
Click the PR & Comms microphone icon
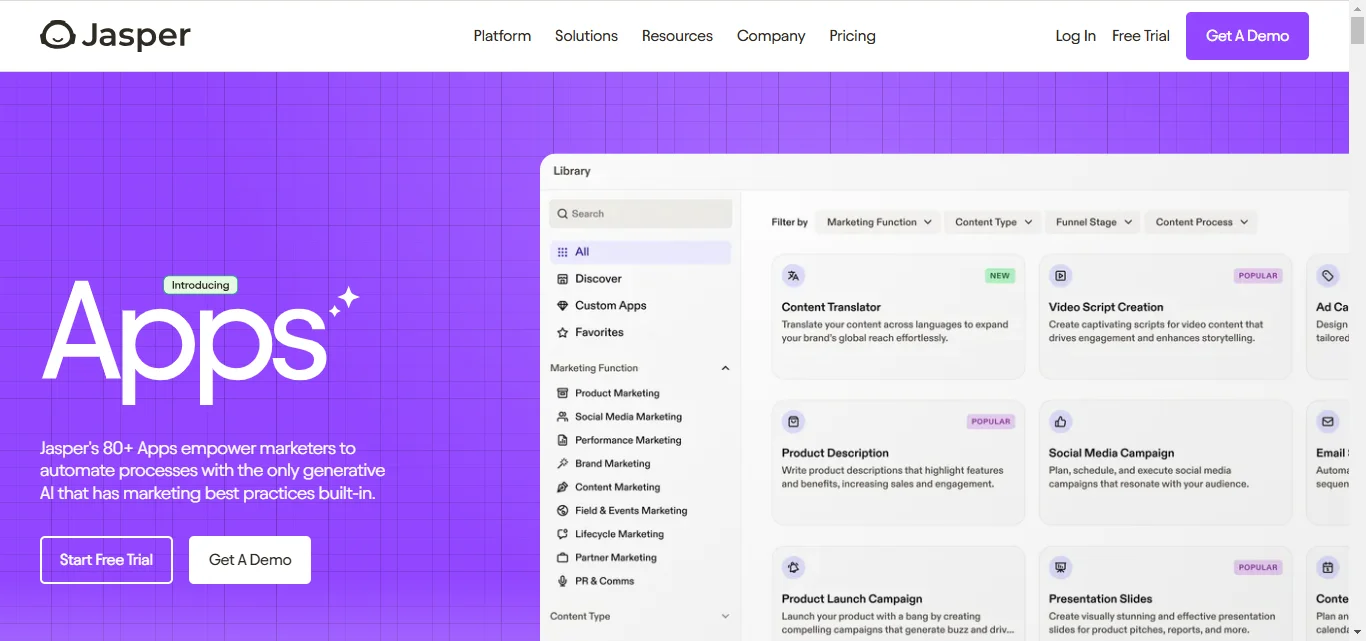pyautogui.click(x=563, y=581)
